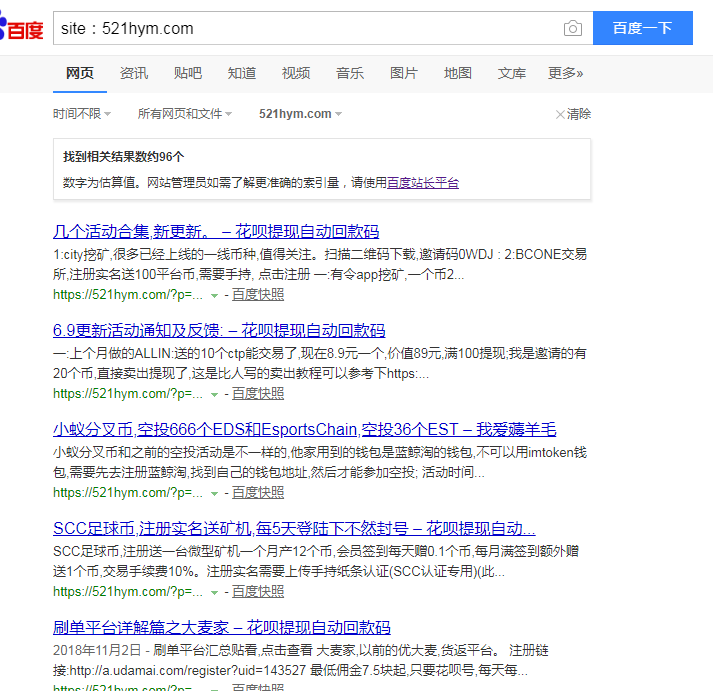Switch to the 资讯 tab

coord(134,73)
